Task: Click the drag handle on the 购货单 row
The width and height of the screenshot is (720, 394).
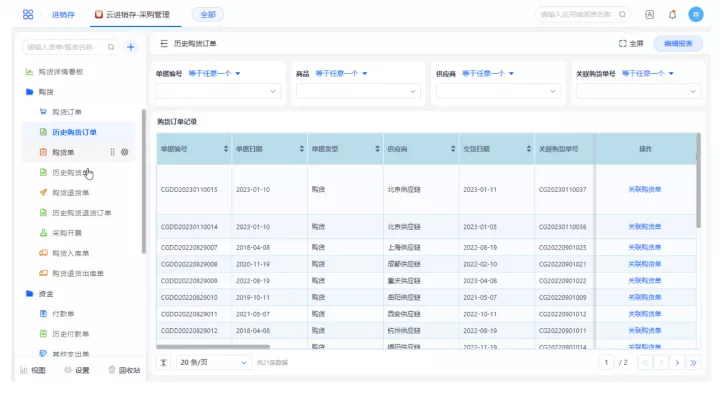Action: 112,152
